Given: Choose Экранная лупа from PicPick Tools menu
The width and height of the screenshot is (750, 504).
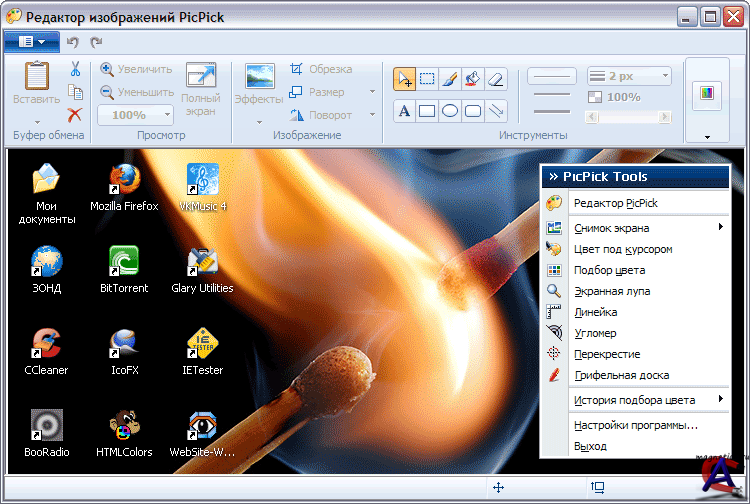Looking at the screenshot, I should [612, 291].
